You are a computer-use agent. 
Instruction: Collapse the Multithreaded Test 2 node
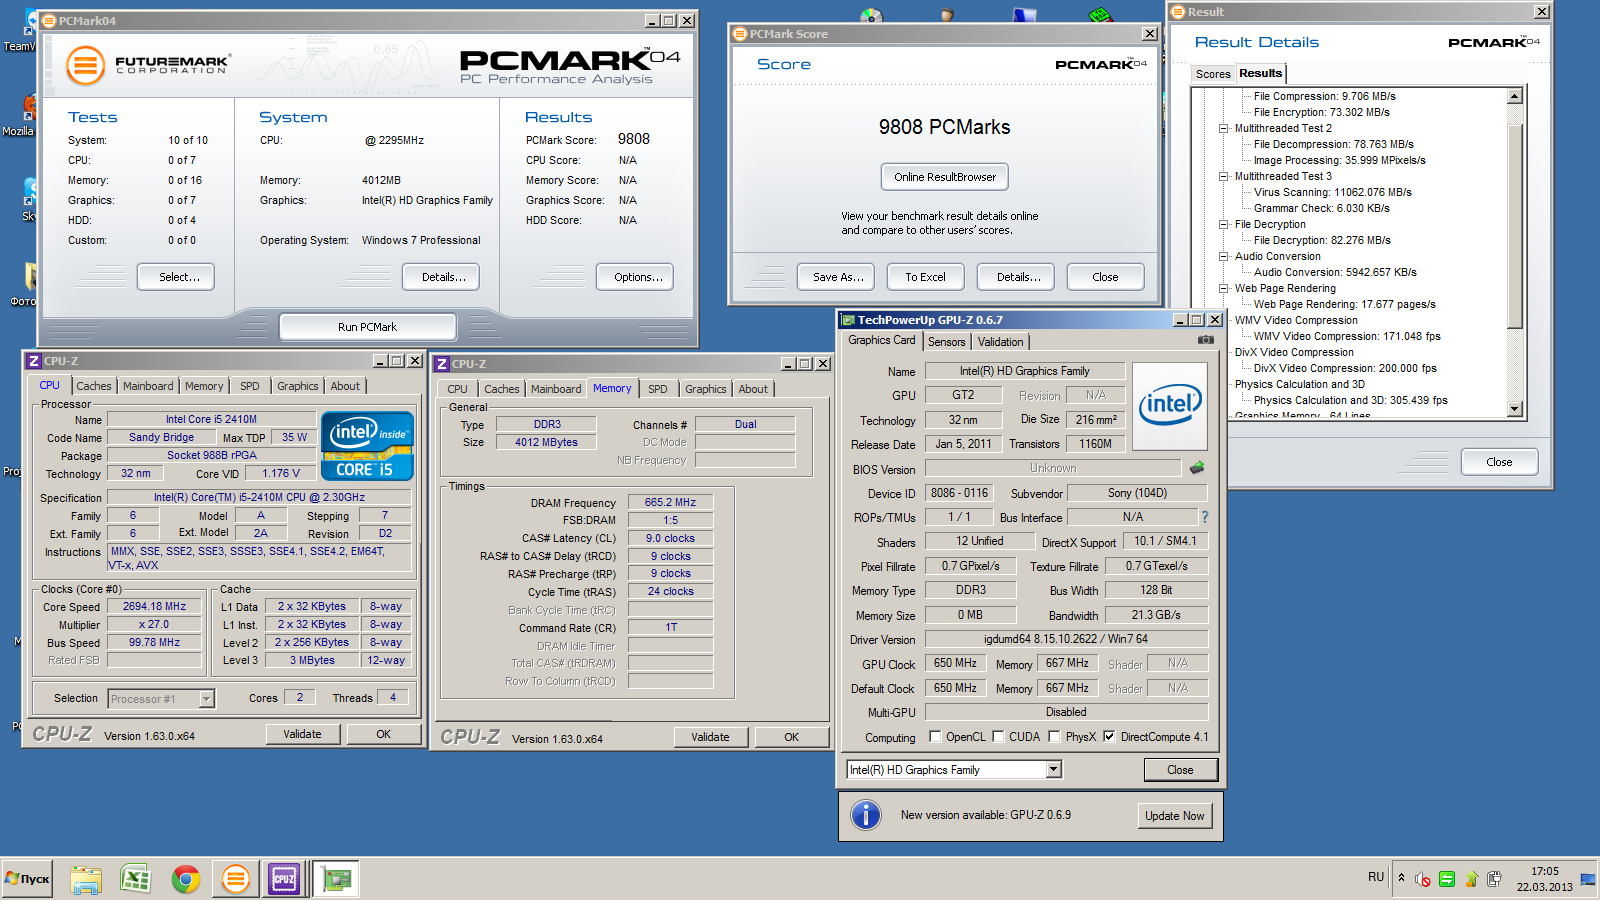[1223, 128]
